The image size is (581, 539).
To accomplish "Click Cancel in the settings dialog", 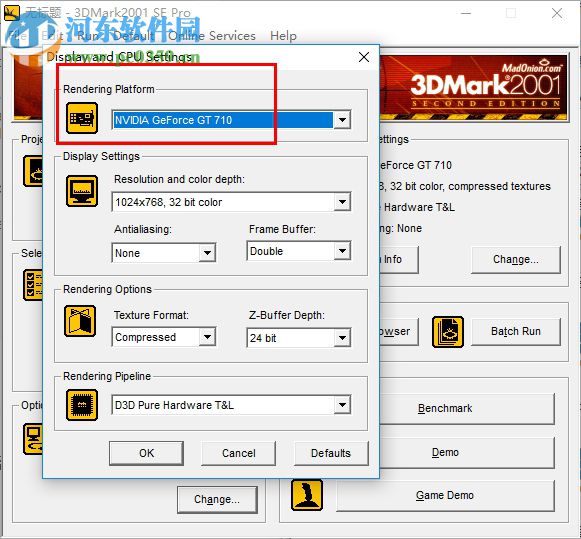I will coord(239,453).
